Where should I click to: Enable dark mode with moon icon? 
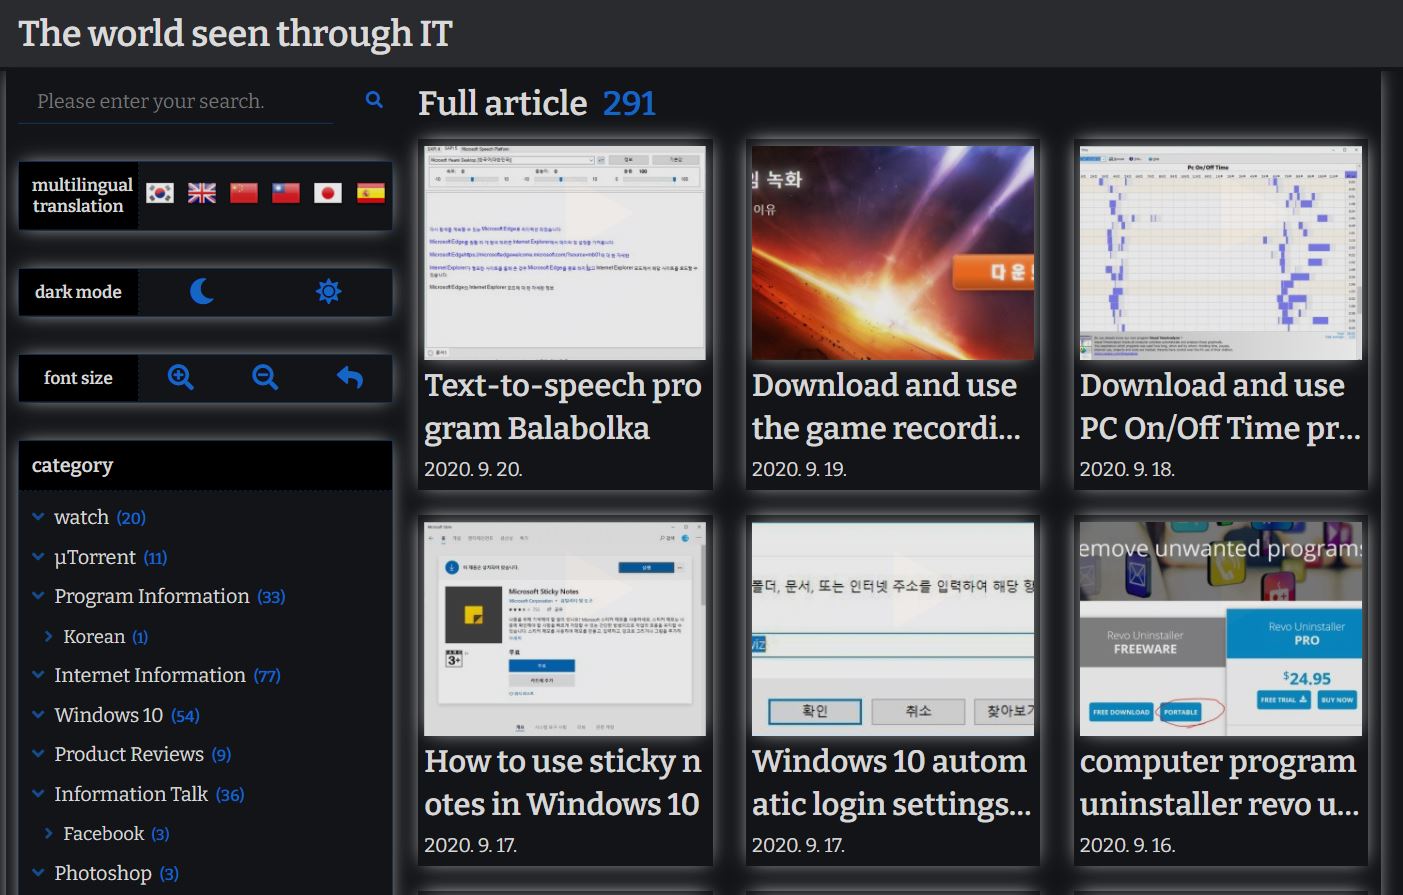[x=202, y=291]
